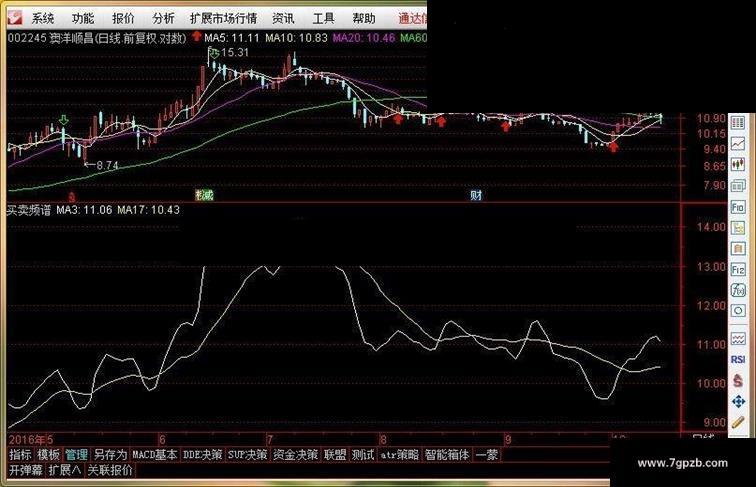This screenshot has width=756, height=487.
Task: Click the wave lines indicator icon
Action: pos(738,339)
